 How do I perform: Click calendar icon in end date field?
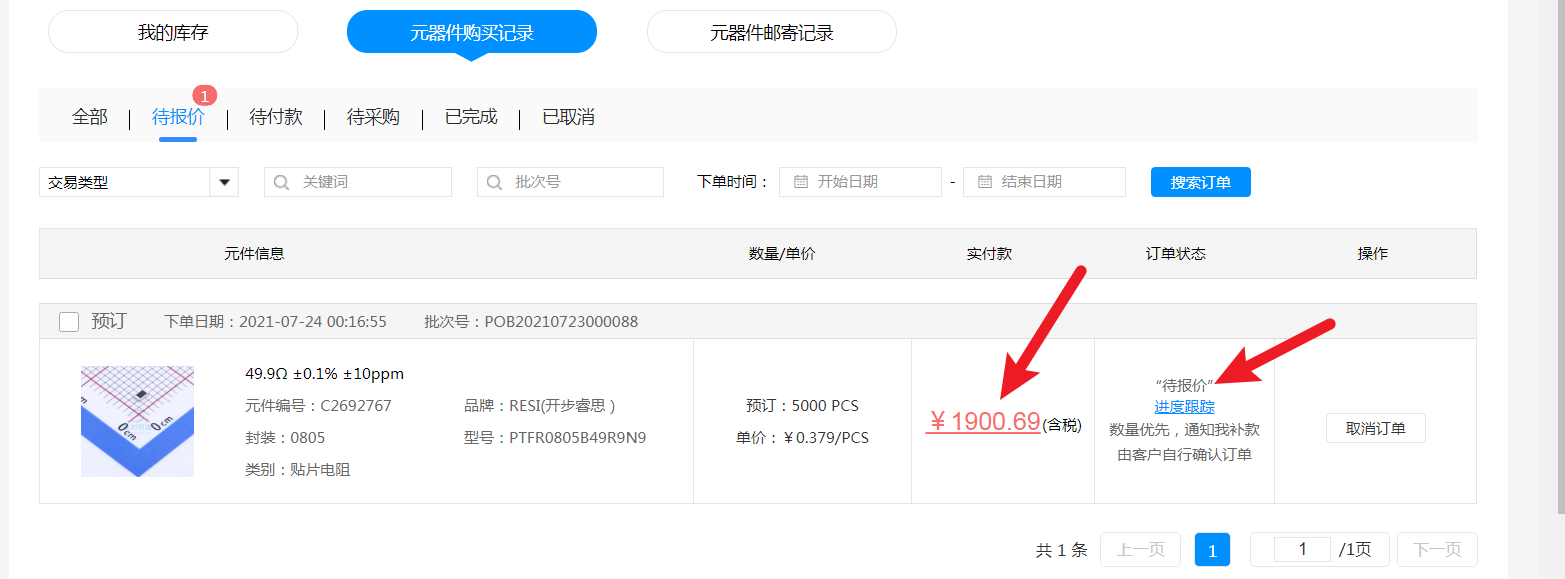click(984, 182)
